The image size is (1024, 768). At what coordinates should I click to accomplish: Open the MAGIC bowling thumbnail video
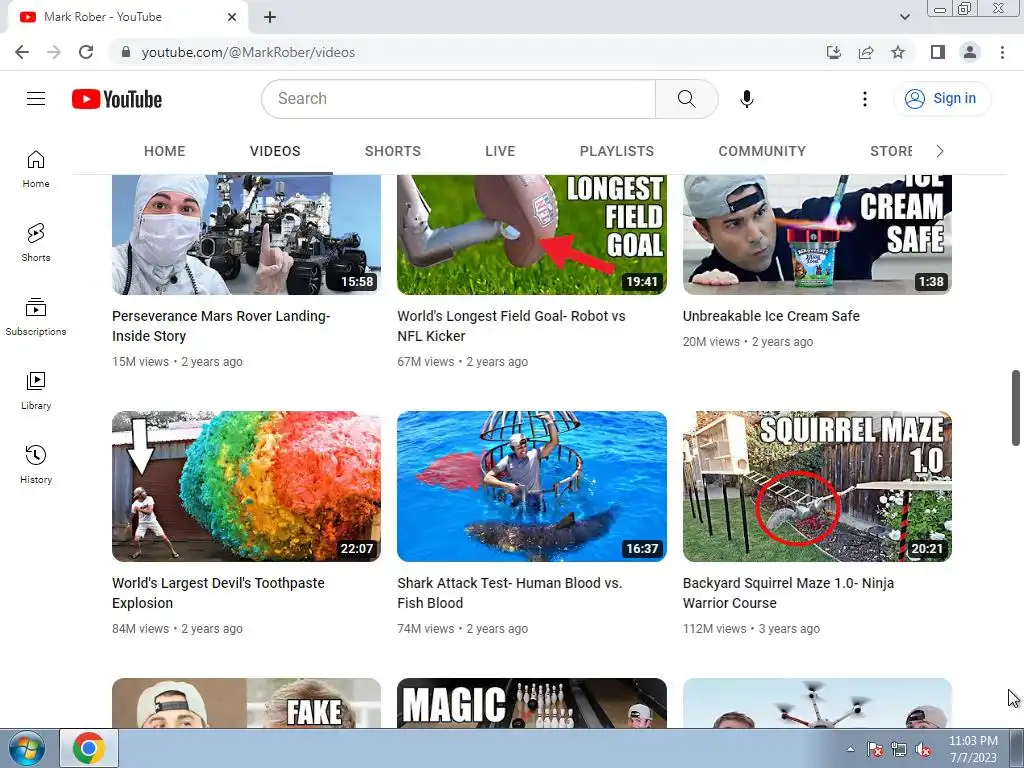[532, 703]
